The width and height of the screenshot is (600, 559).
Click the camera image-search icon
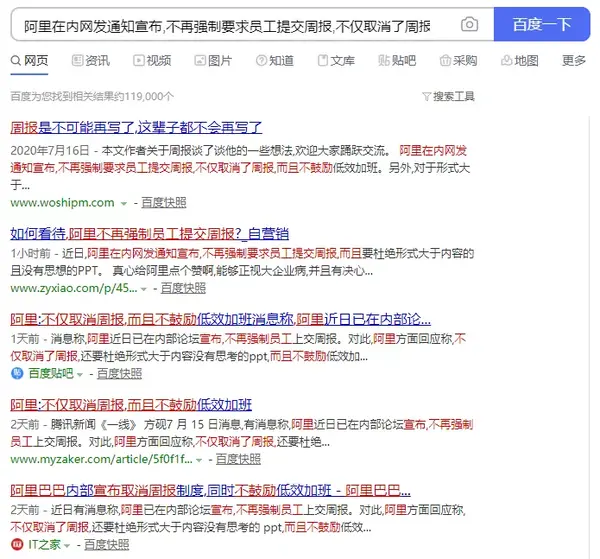(469, 24)
